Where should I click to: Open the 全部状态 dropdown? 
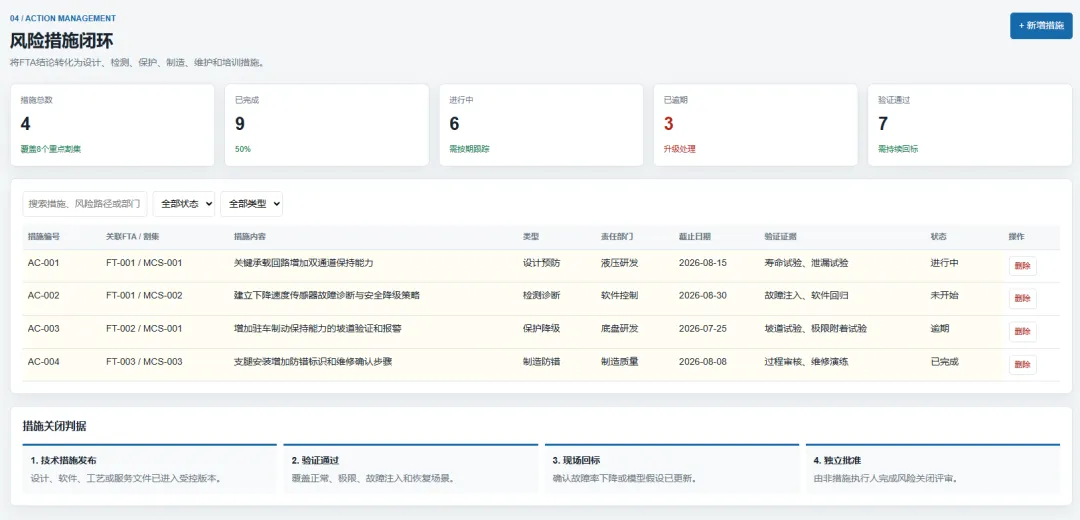tap(184, 204)
